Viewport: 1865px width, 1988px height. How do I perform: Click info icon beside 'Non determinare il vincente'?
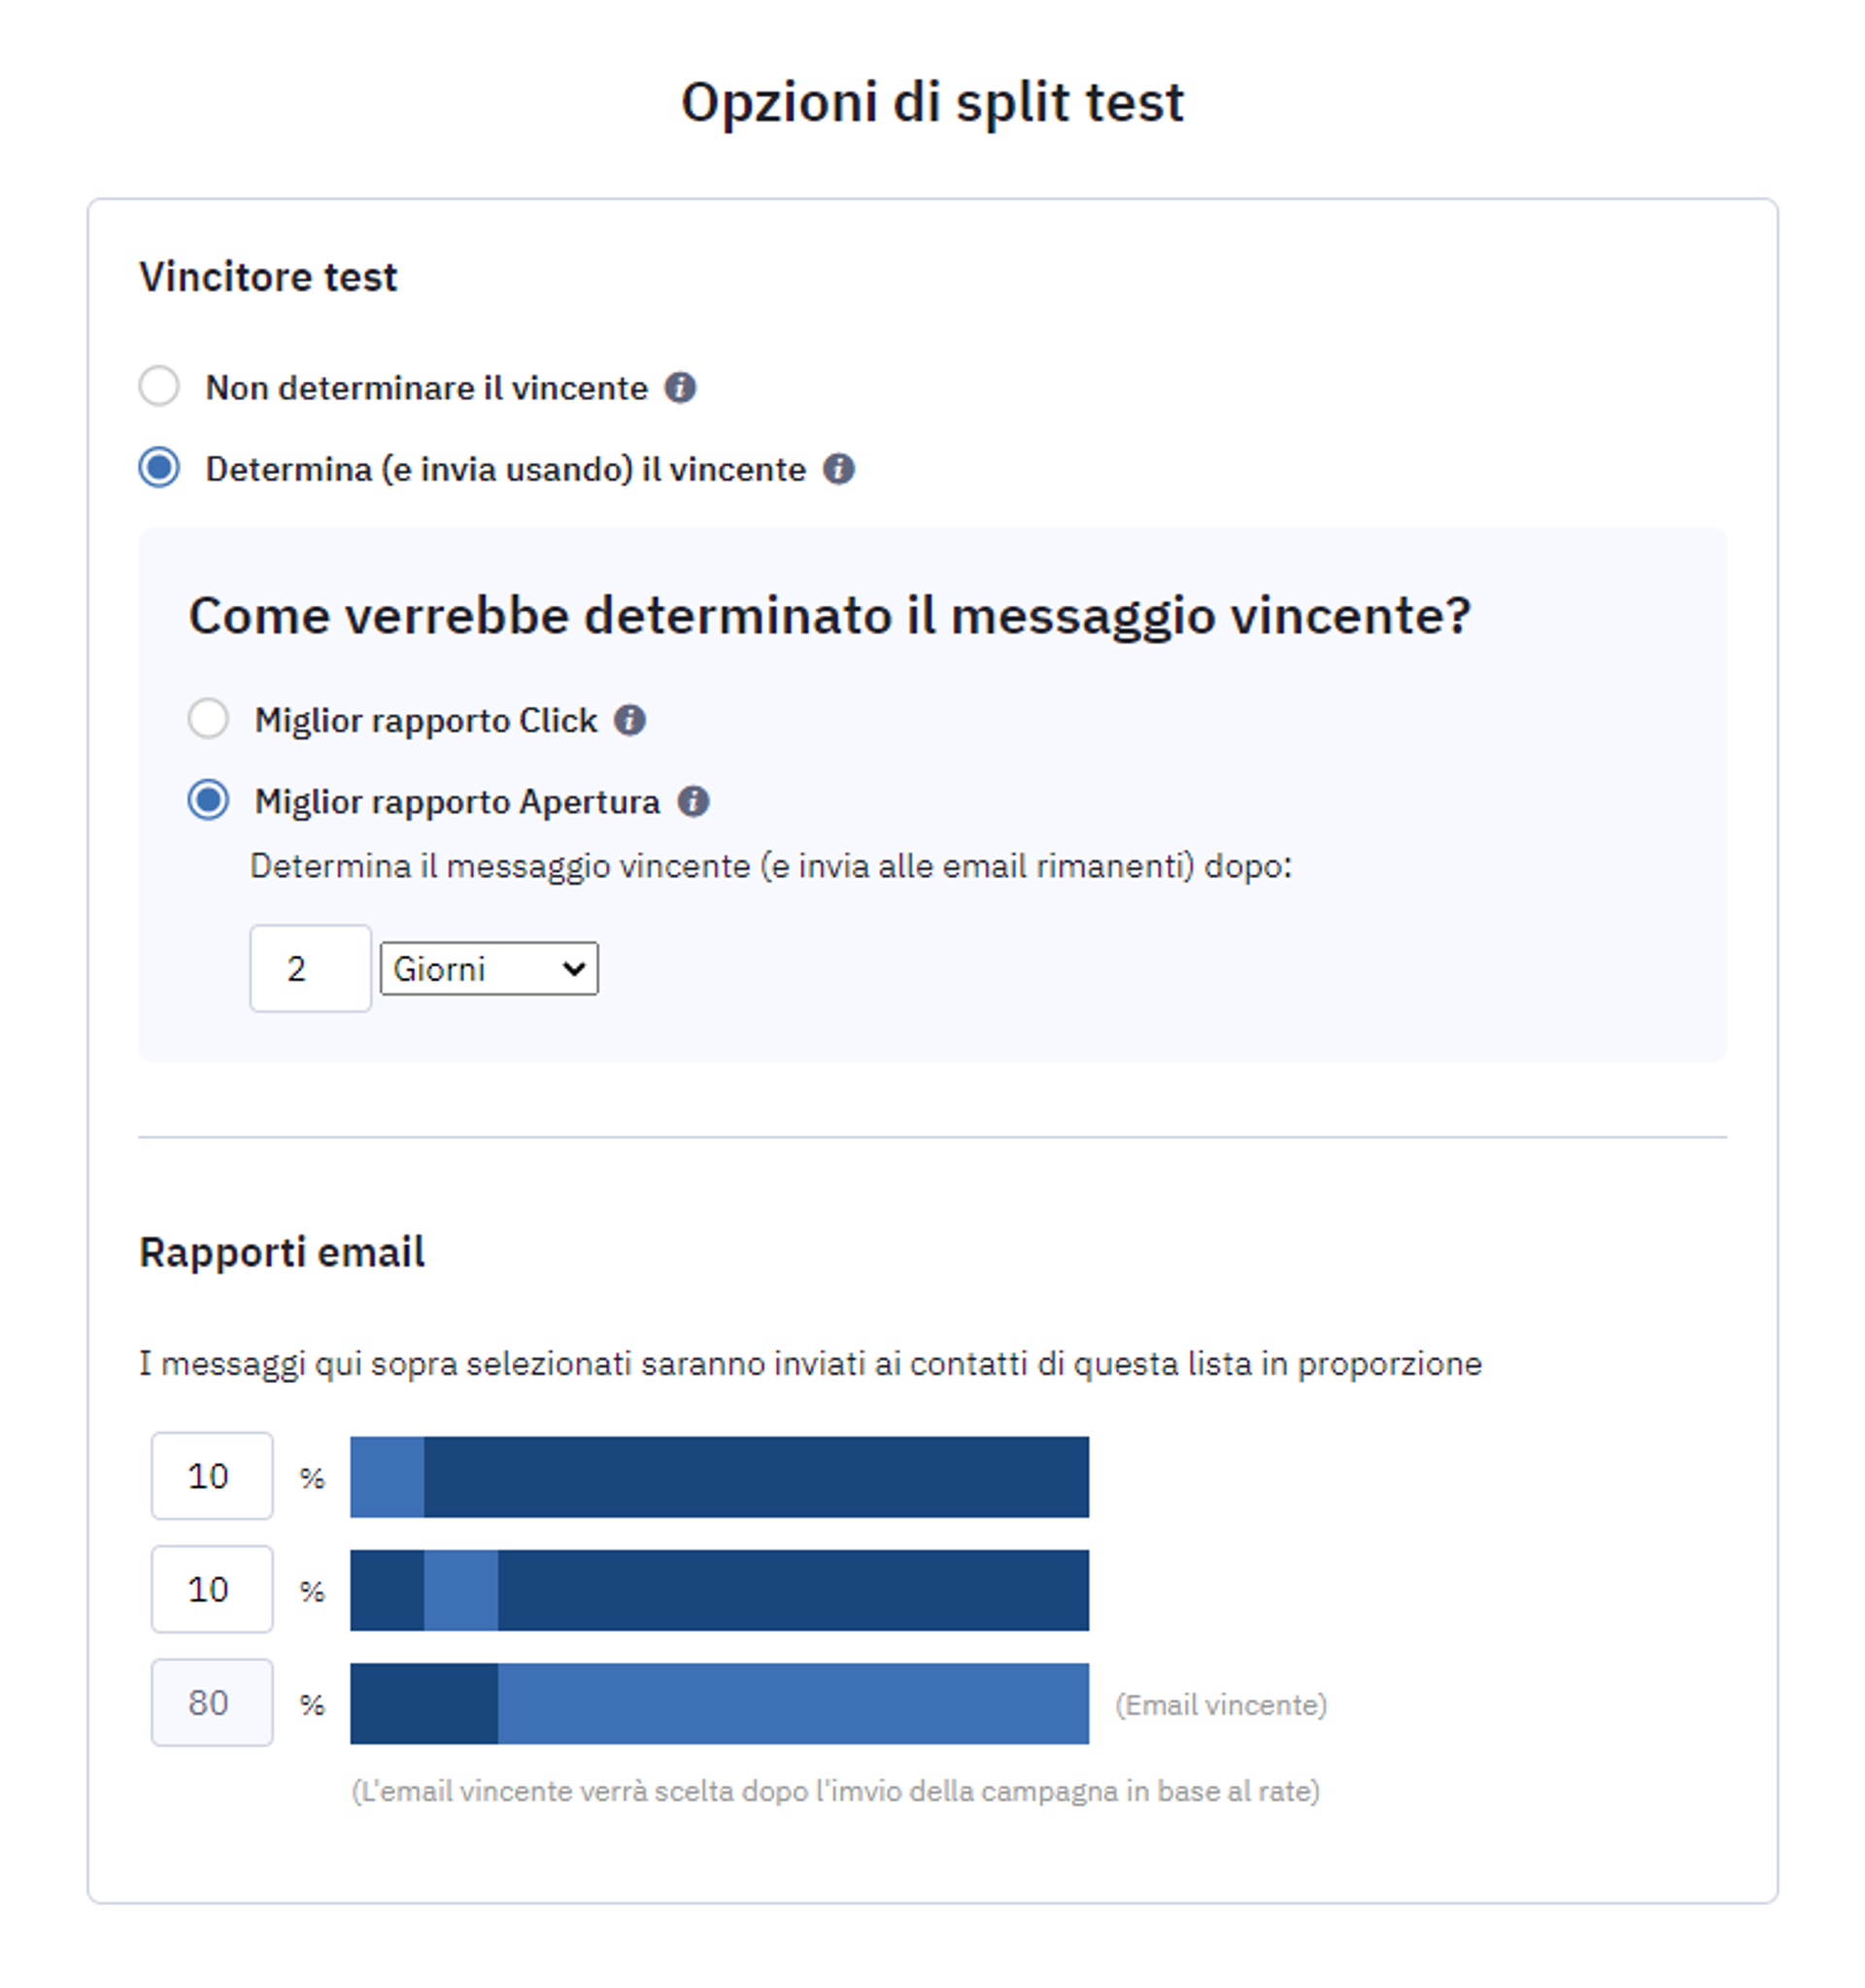coord(680,387)
